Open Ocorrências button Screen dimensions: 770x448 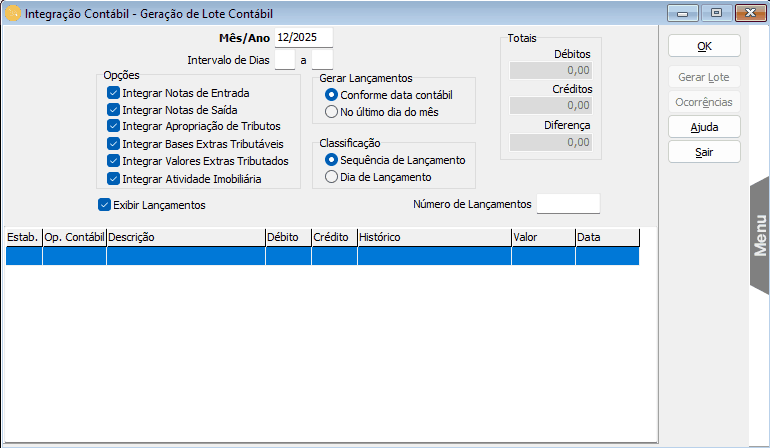coord(704,102)
